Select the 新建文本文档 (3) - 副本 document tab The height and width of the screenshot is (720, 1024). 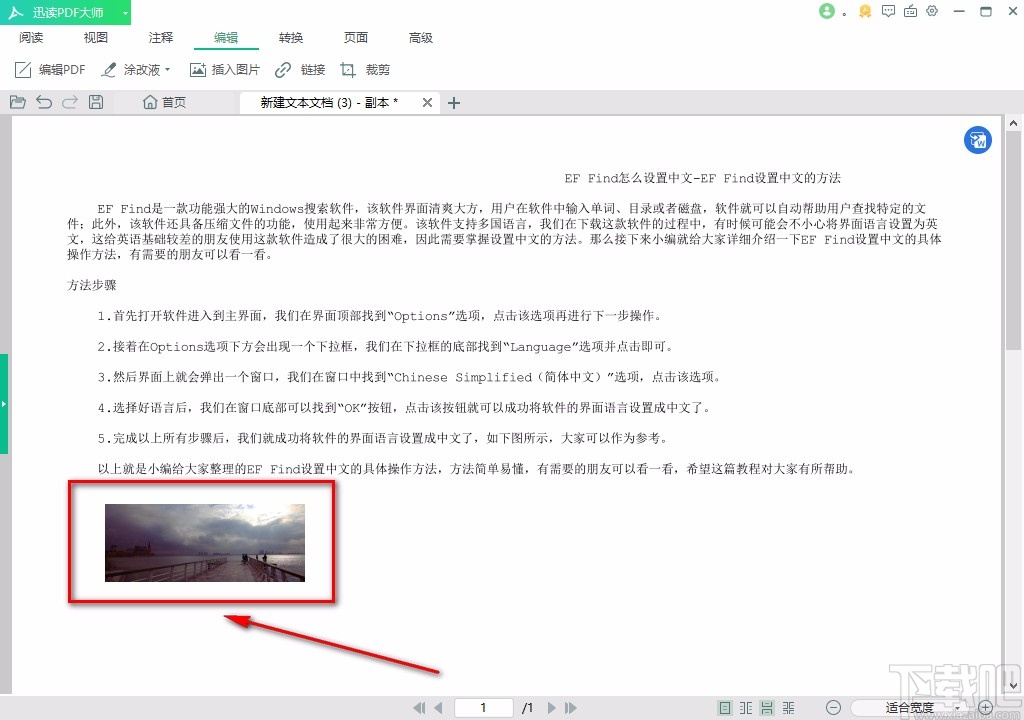[328, 103]
